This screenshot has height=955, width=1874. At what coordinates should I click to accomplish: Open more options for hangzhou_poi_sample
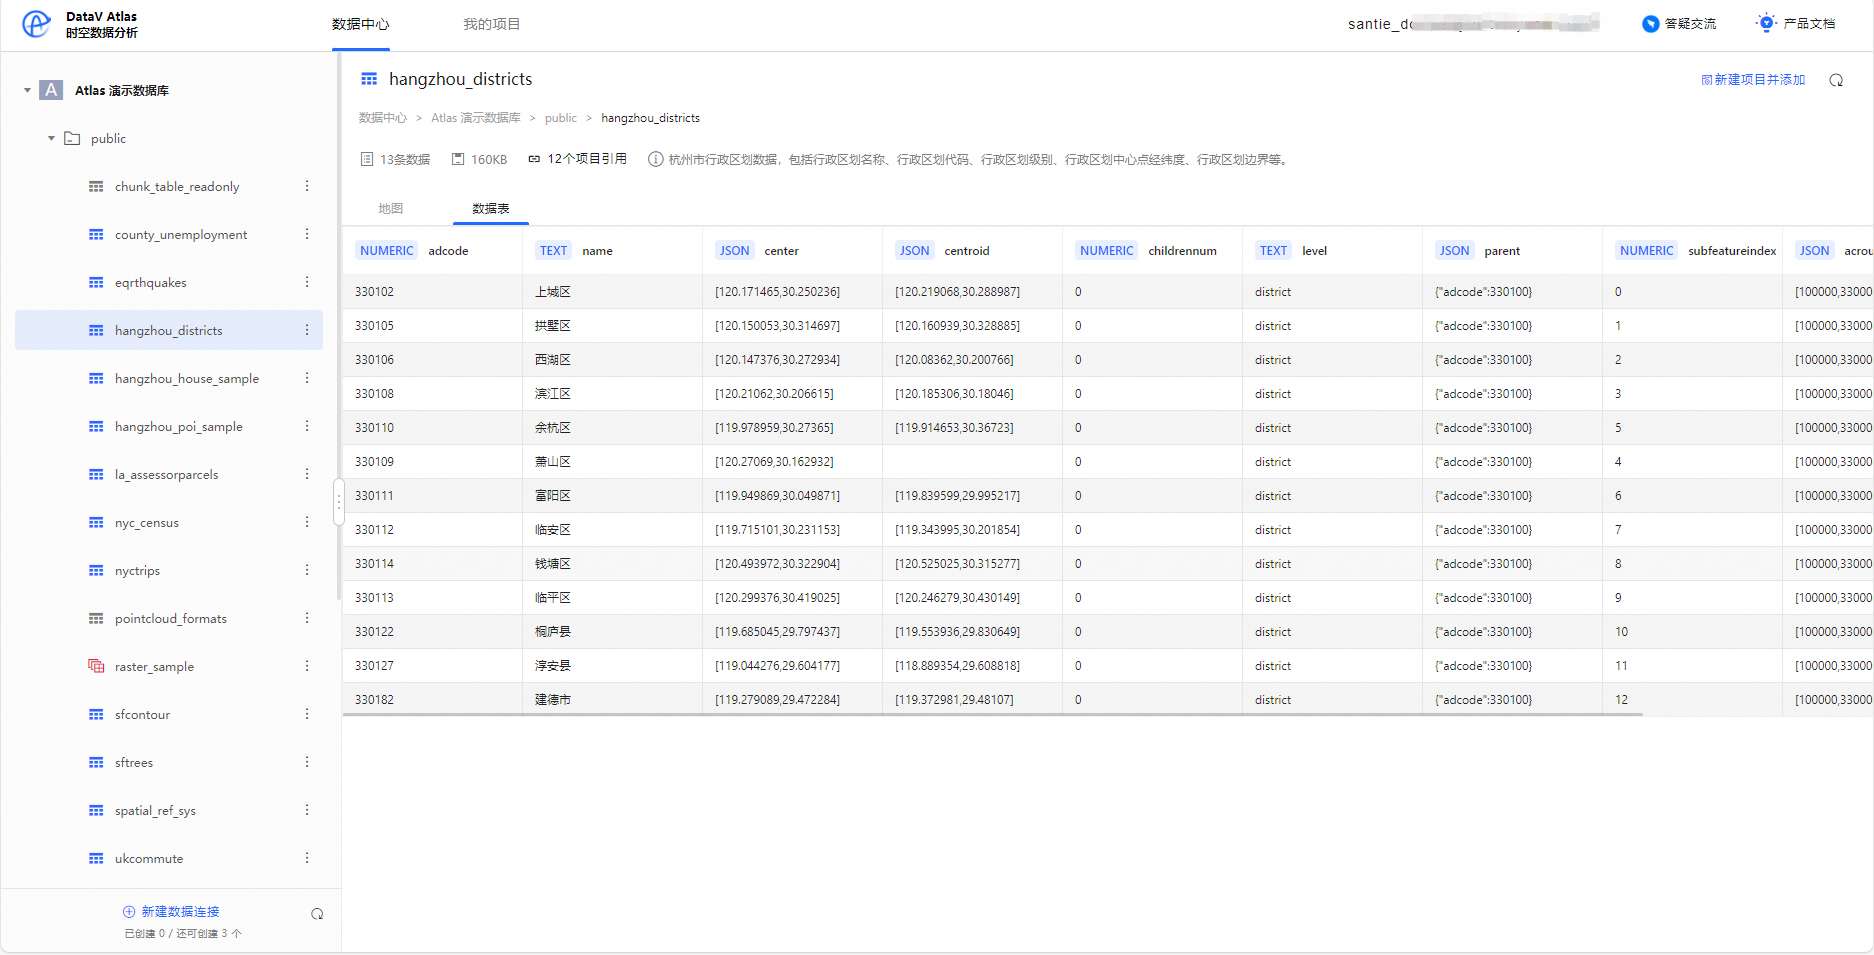(307, 426)
